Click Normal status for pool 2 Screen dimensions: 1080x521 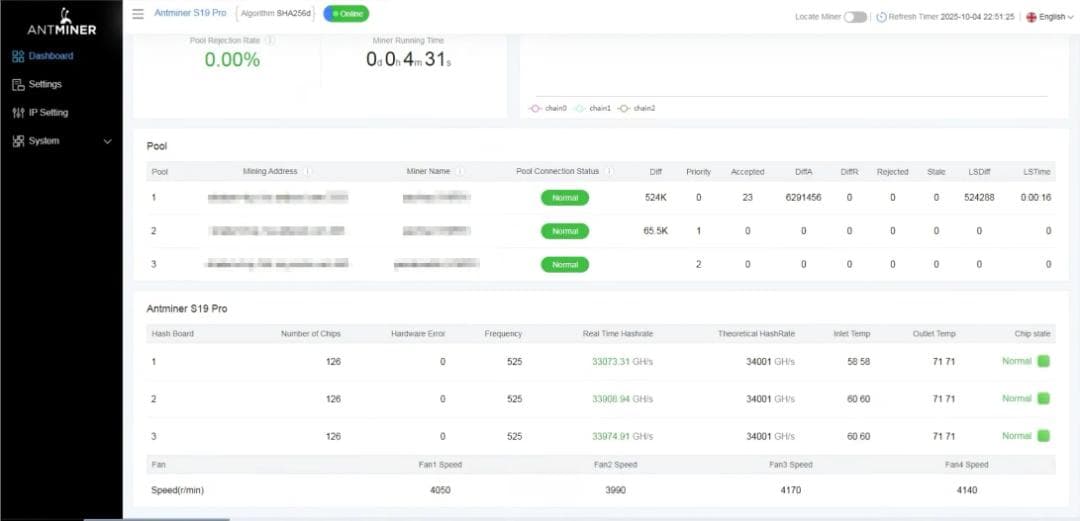click(565, 231)
